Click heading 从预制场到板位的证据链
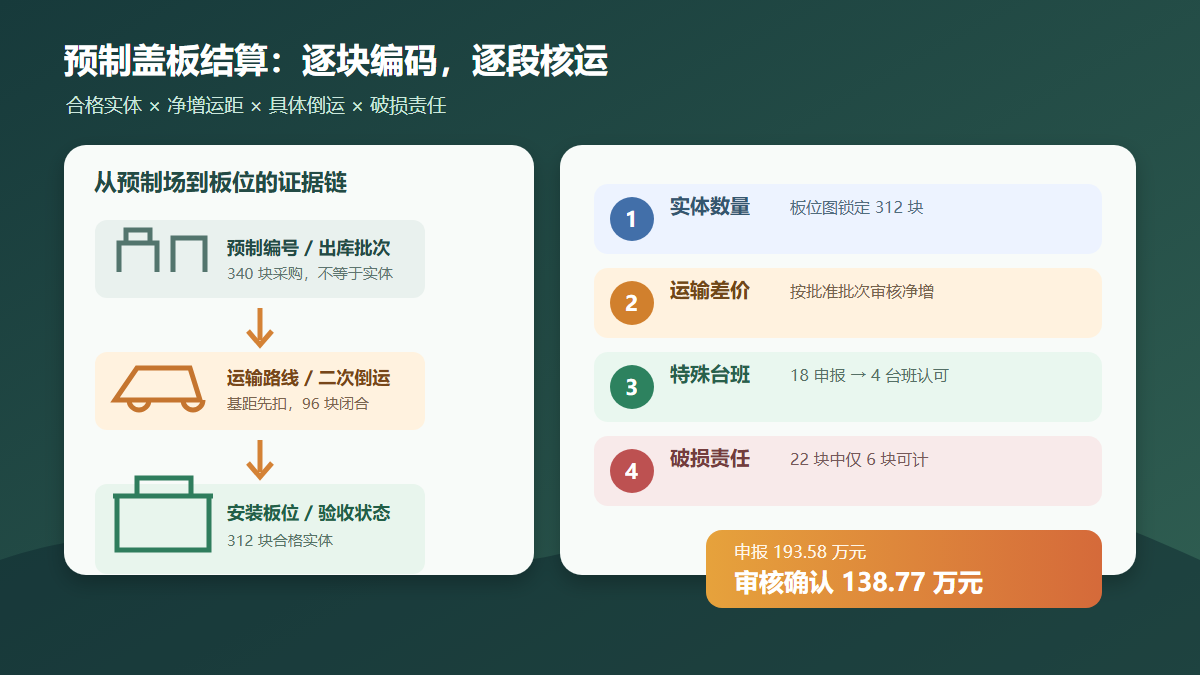 pos(220,183)
